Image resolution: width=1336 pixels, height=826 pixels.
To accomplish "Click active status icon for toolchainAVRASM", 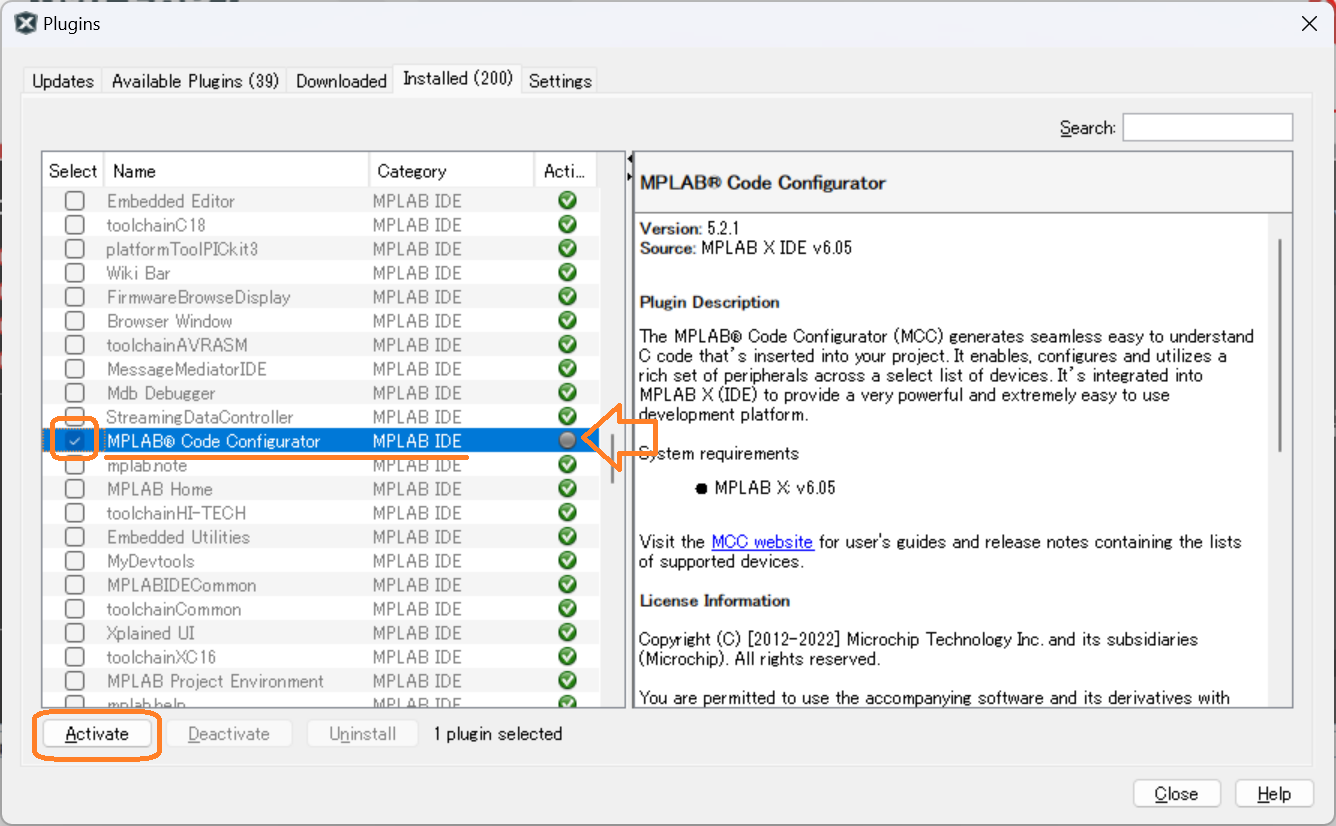I will click(567, 345).
